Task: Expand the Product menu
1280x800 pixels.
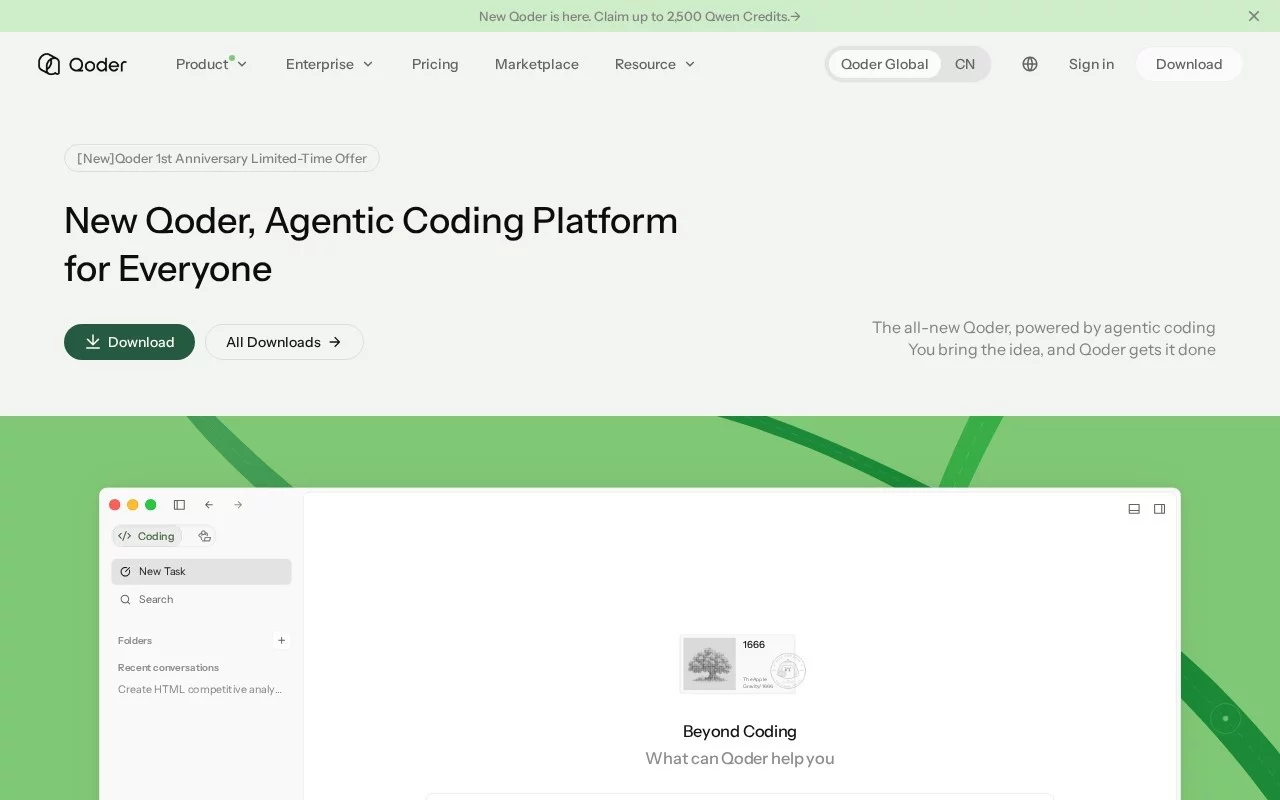Action: (x=211, y=64)
